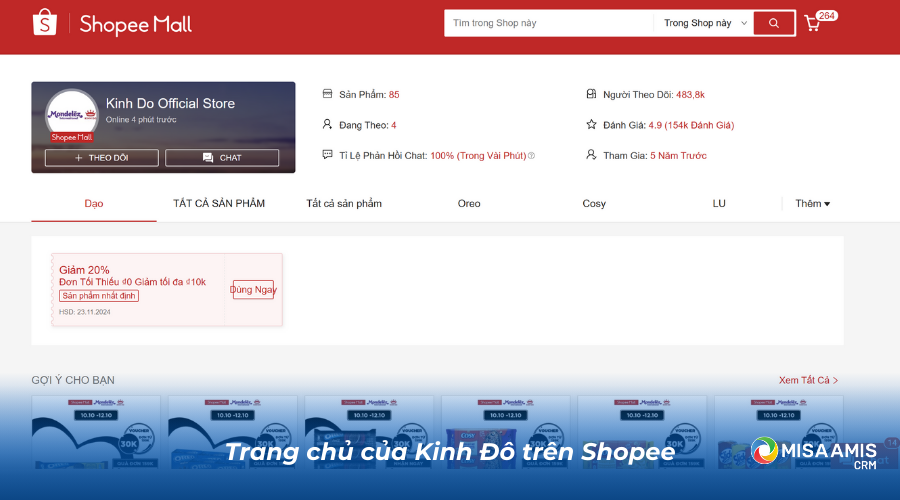Open the Mondelez shop avatar
900x500 pixels.
pos(72,114)
